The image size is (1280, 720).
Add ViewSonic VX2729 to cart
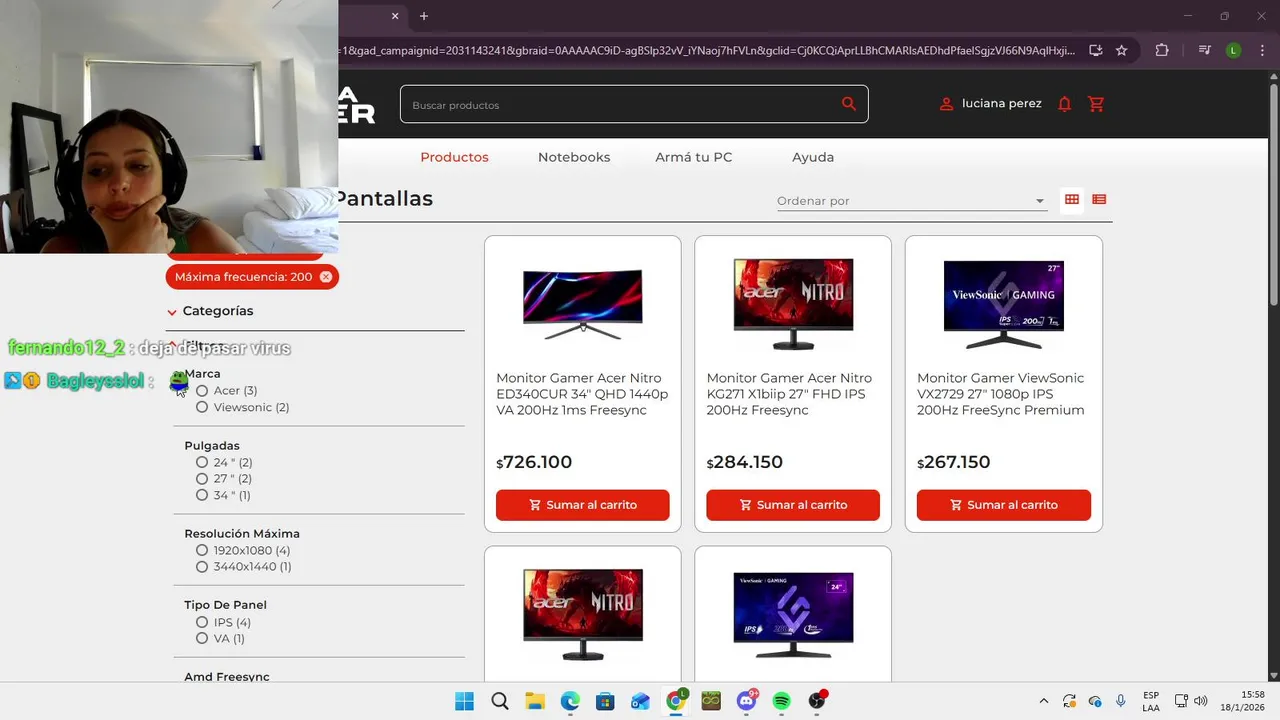pyautogui.click(x=1004, y=505)
